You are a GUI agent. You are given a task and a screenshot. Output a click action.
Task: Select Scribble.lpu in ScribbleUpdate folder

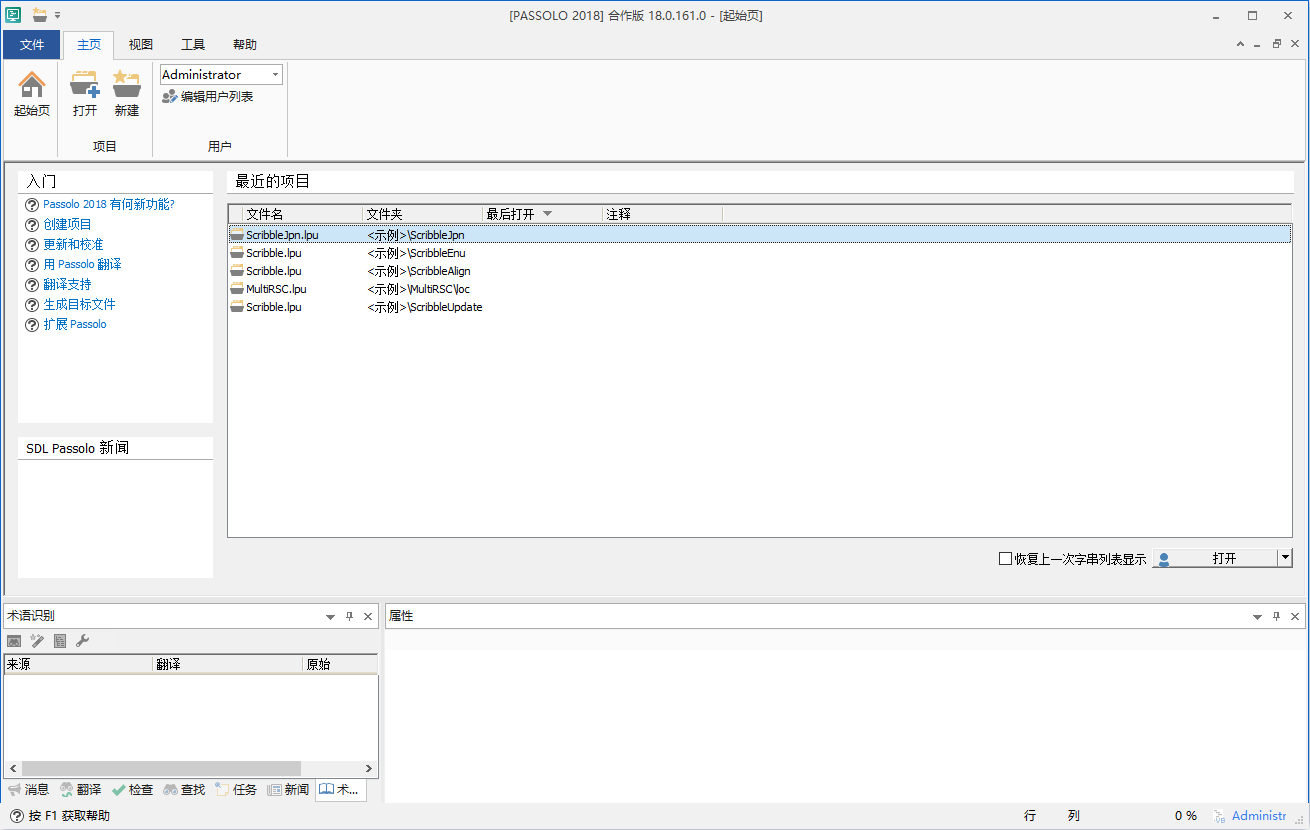pos(759,307)
